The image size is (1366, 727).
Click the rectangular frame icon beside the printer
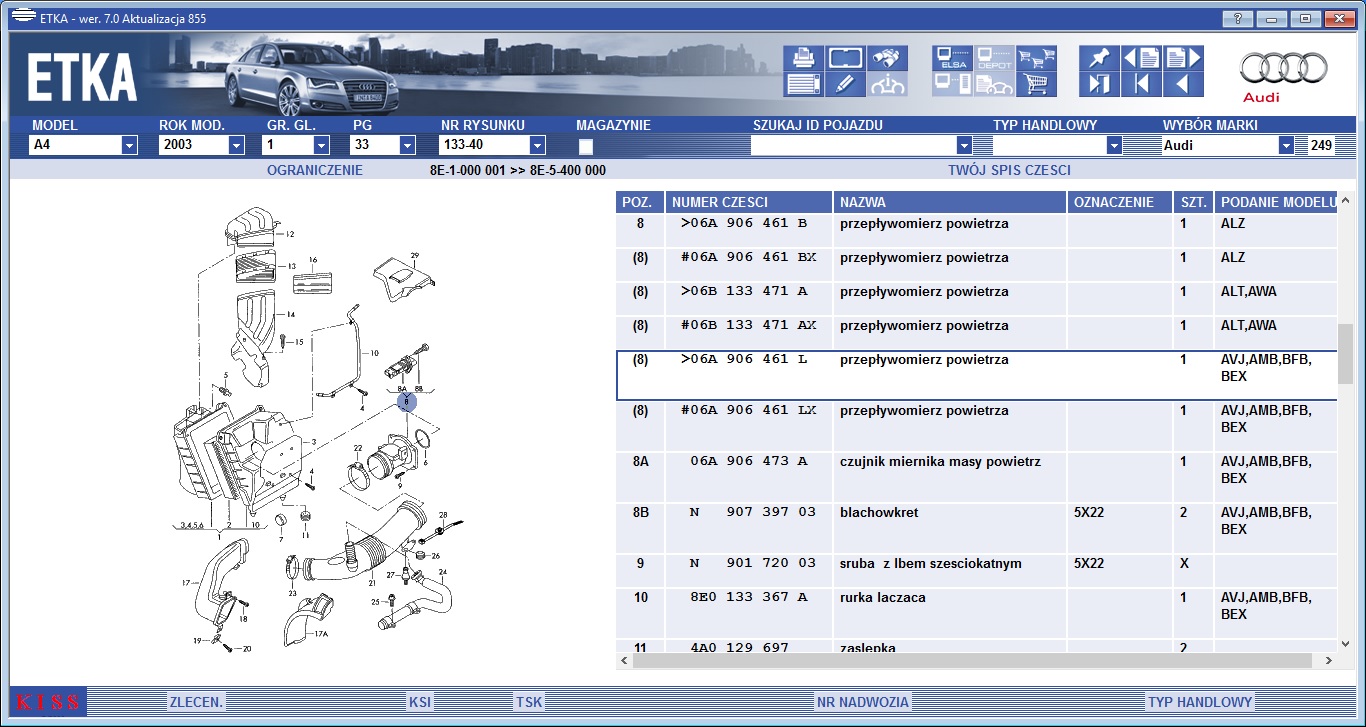(x=846, y=58)
